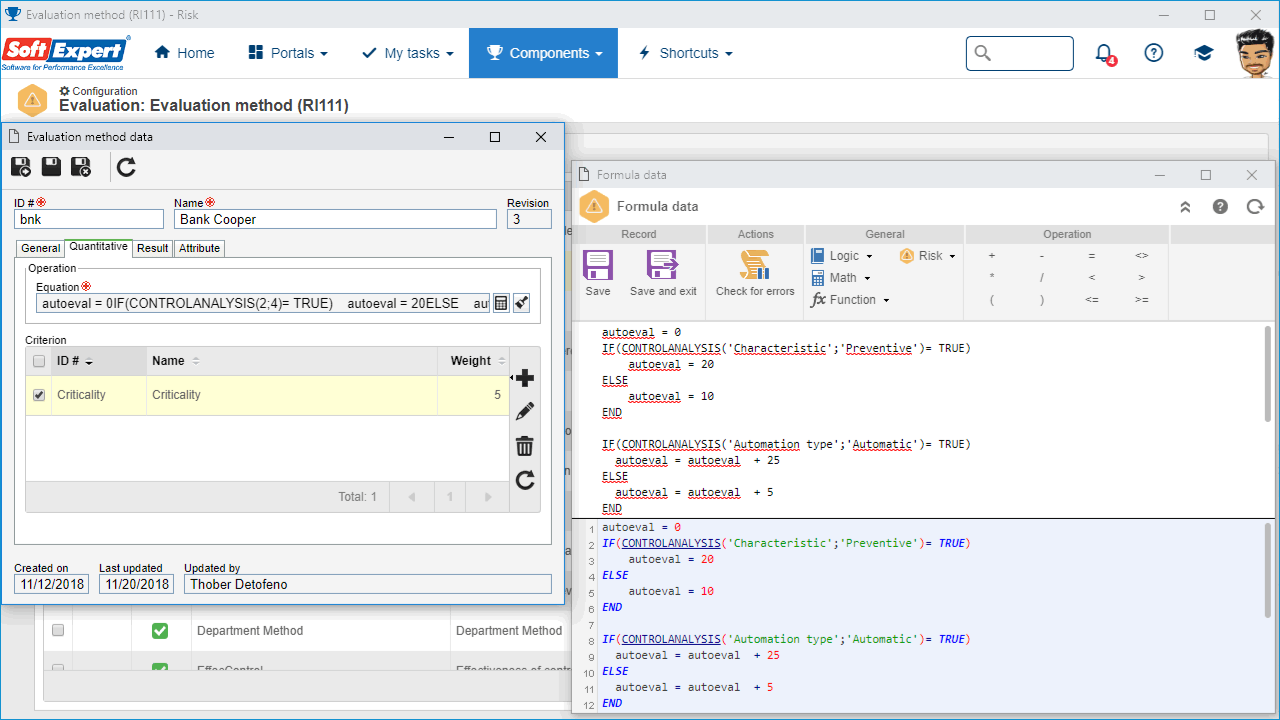Expand the Portals menu
The height and width of the screenshot is (720, 1280).
pyautogui.click(x=288, y=53)
